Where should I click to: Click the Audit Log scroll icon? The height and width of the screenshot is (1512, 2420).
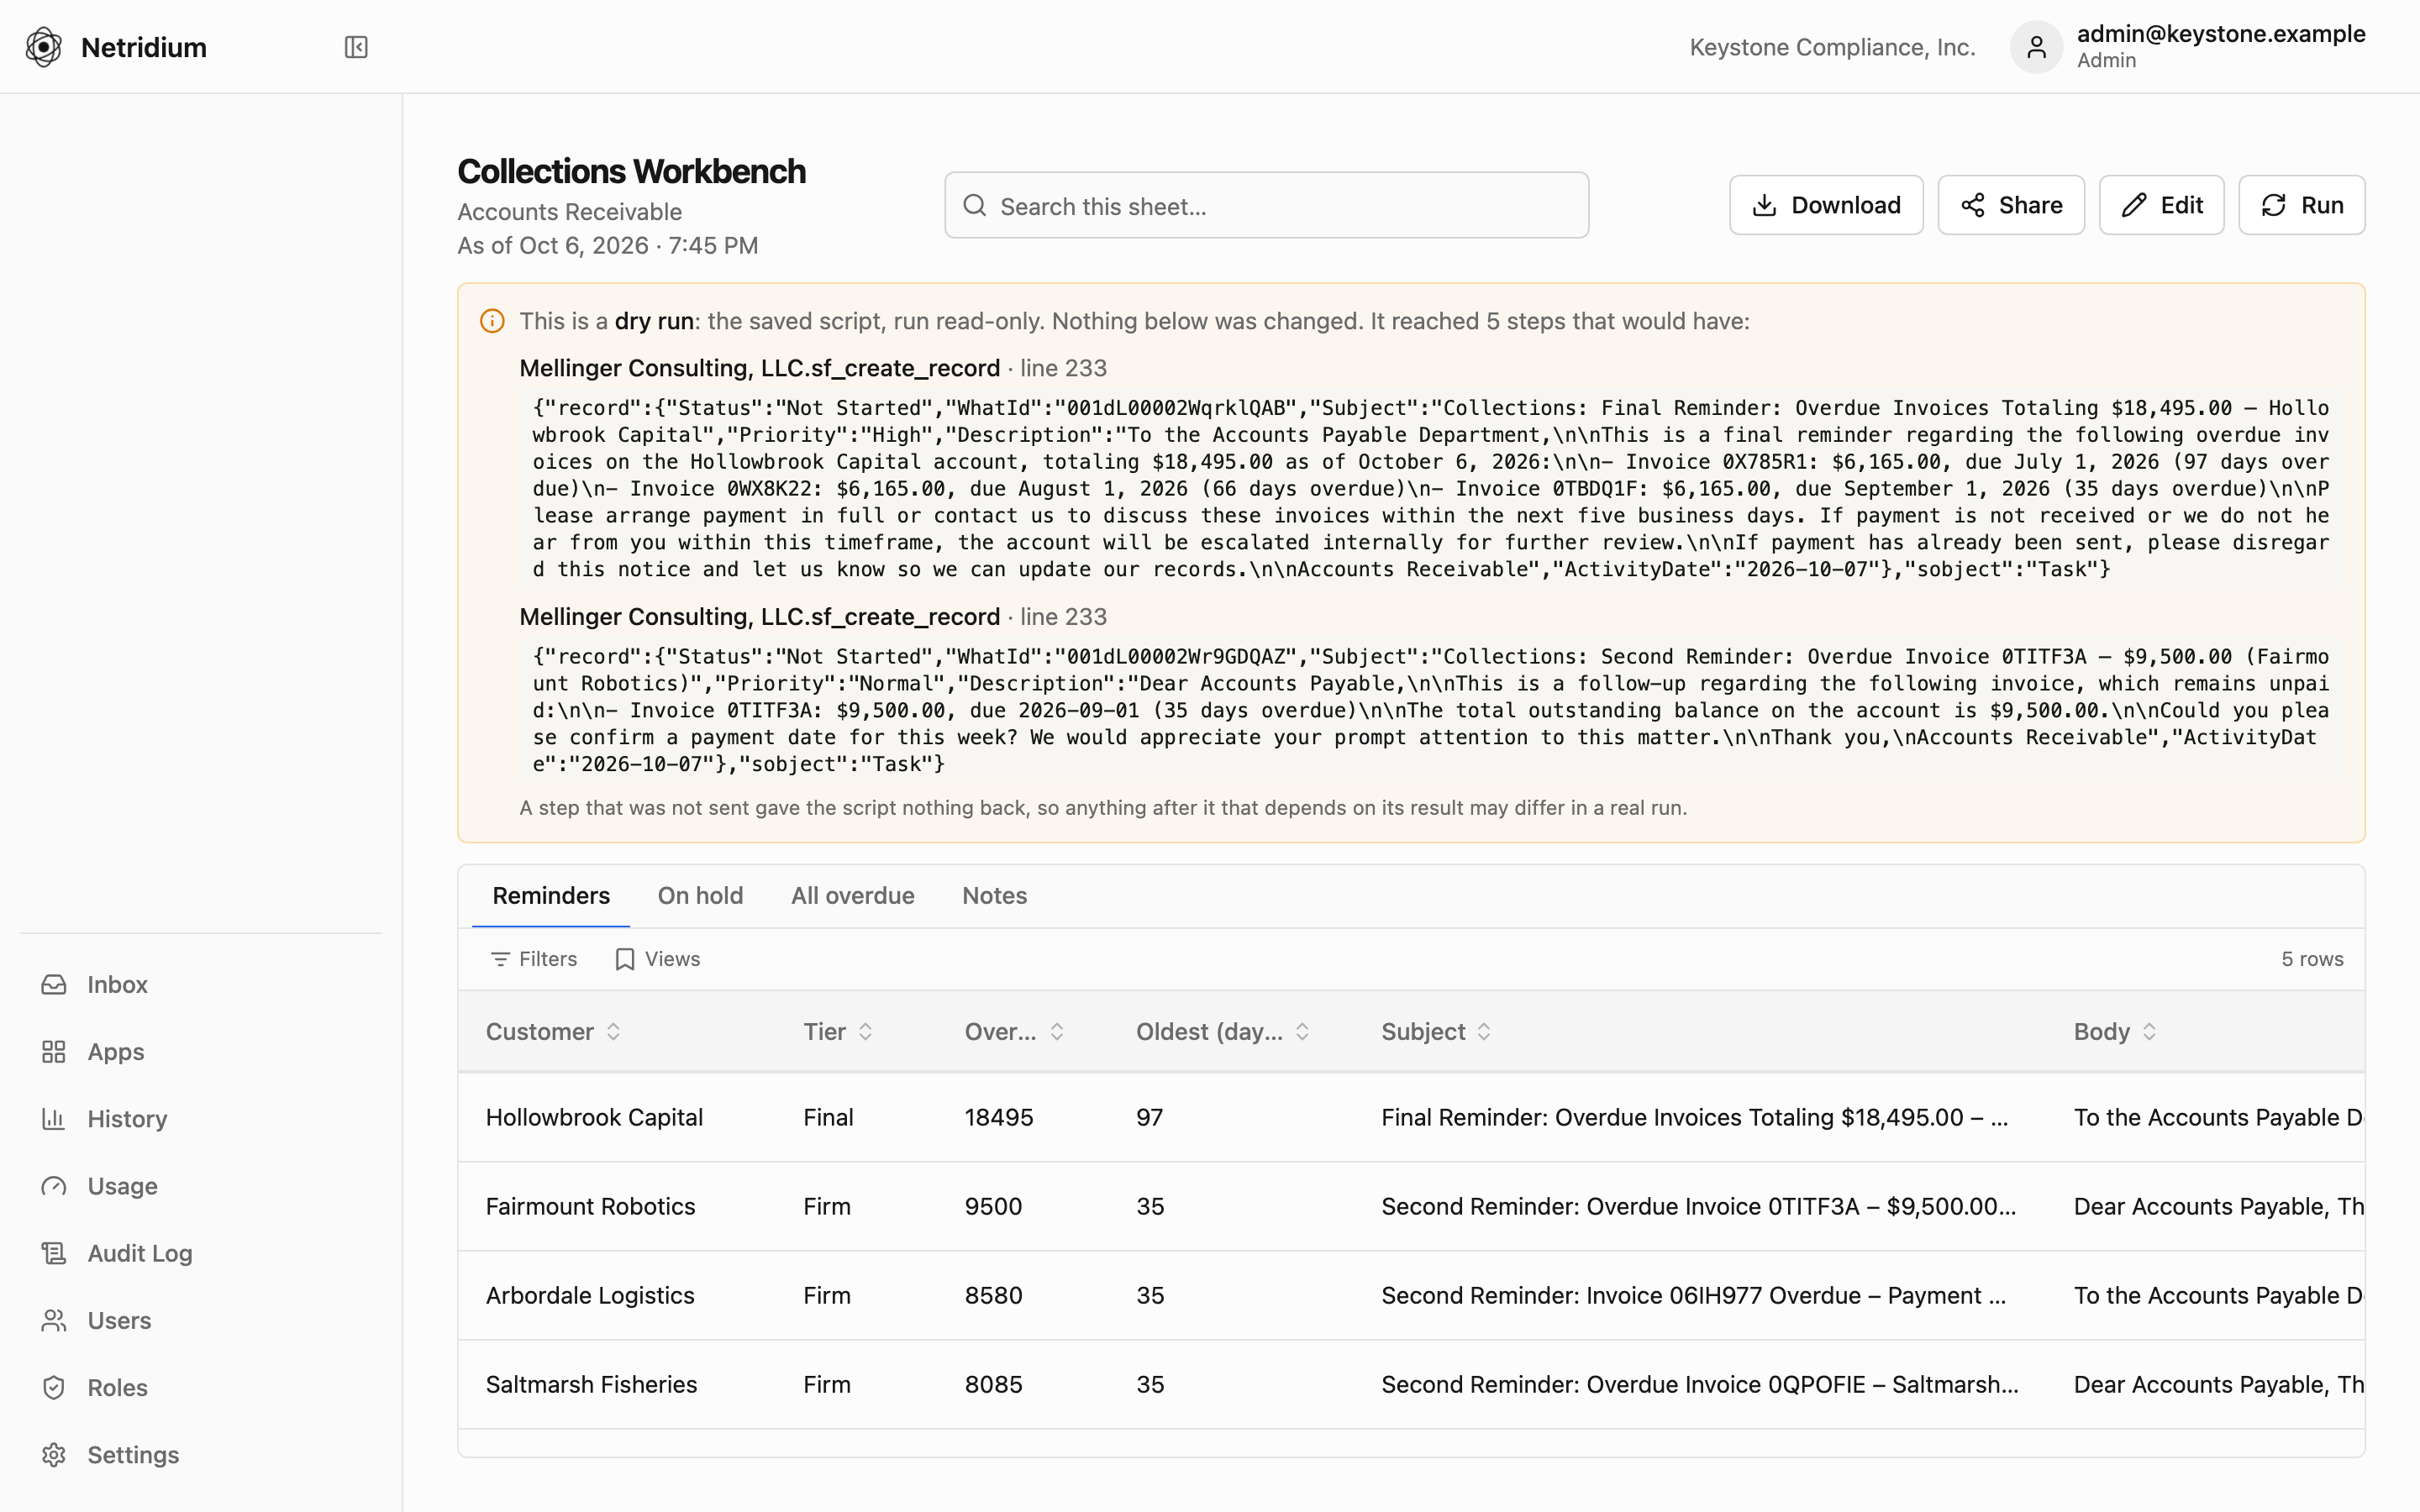click(54, 1253)
